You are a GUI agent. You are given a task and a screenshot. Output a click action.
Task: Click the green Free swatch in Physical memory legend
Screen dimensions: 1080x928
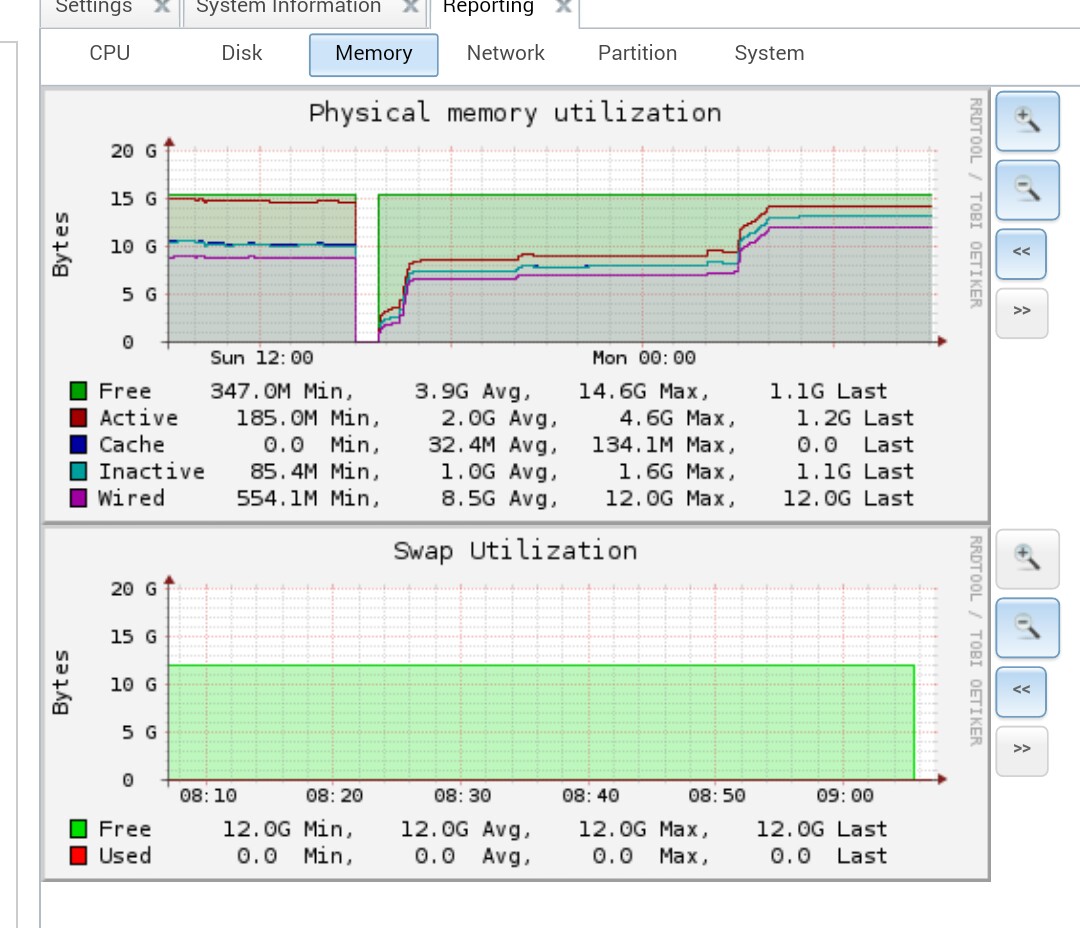click(79, 391)
